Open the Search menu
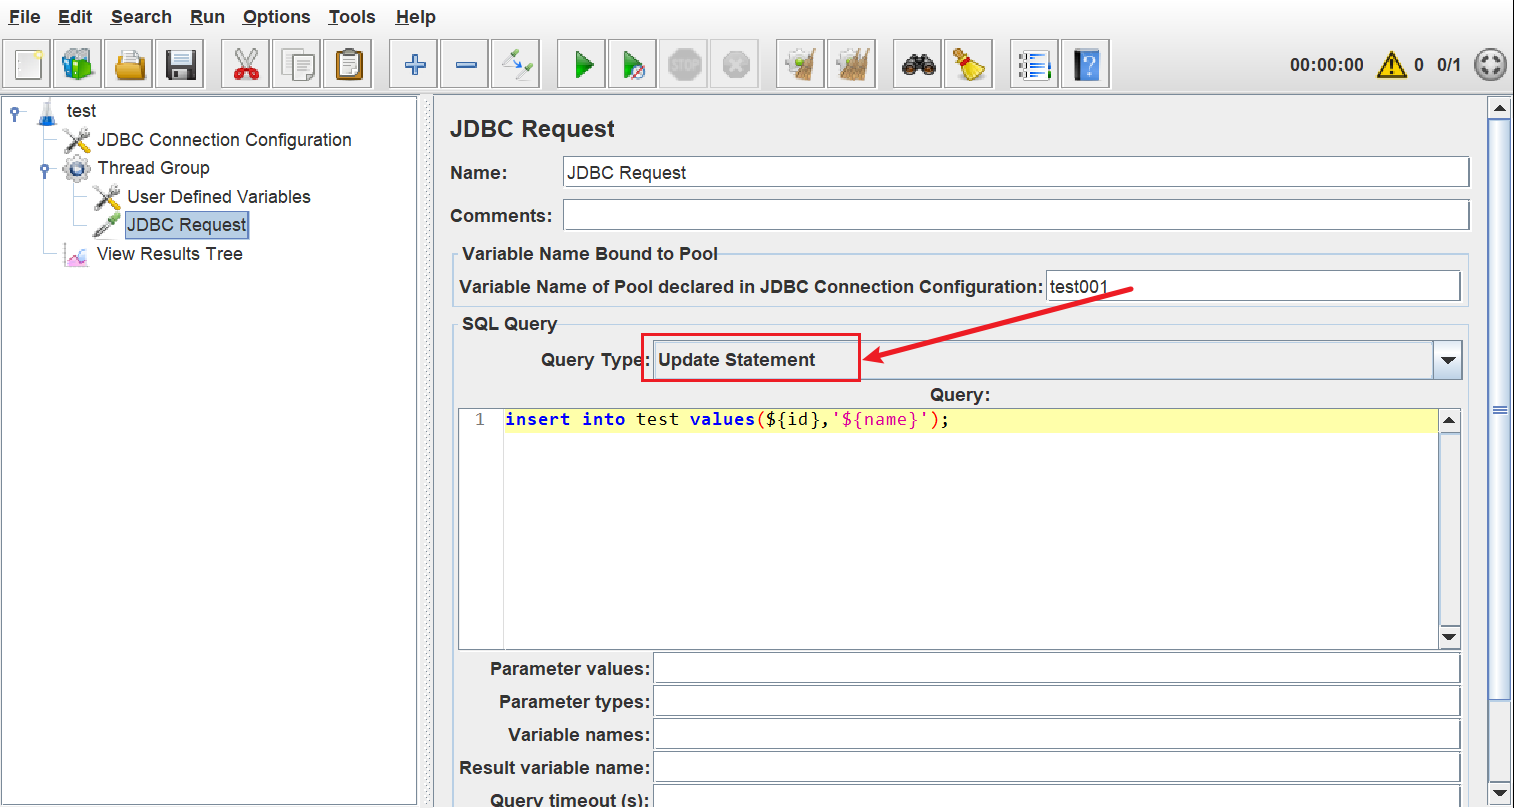The height and width of the screenshot is (808, 1514). [141, 17]
